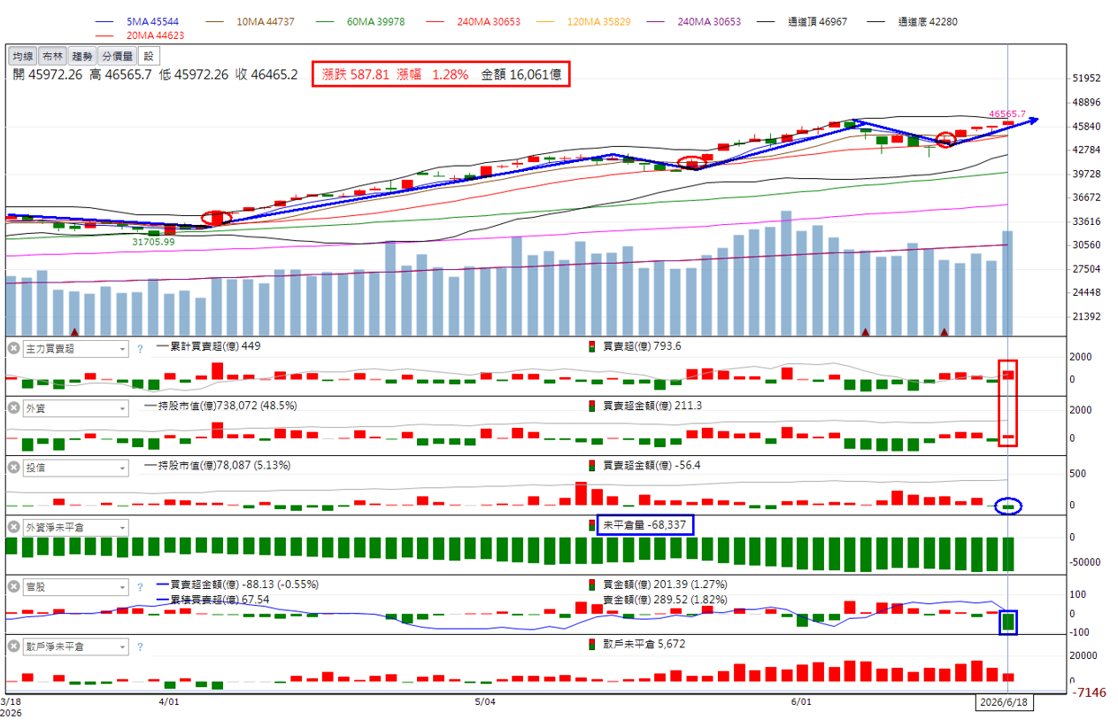Close the 散戶淨未平倉 panel
Screen dimensions: 1118x720
tap(14, 647)
